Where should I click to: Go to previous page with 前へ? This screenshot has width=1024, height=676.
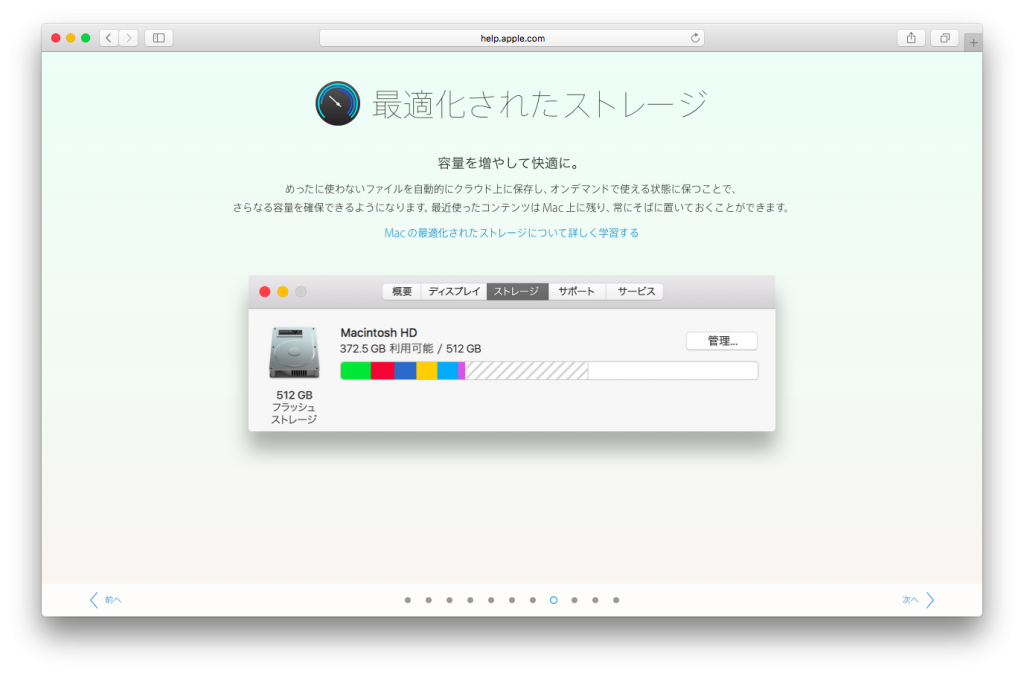105,600
